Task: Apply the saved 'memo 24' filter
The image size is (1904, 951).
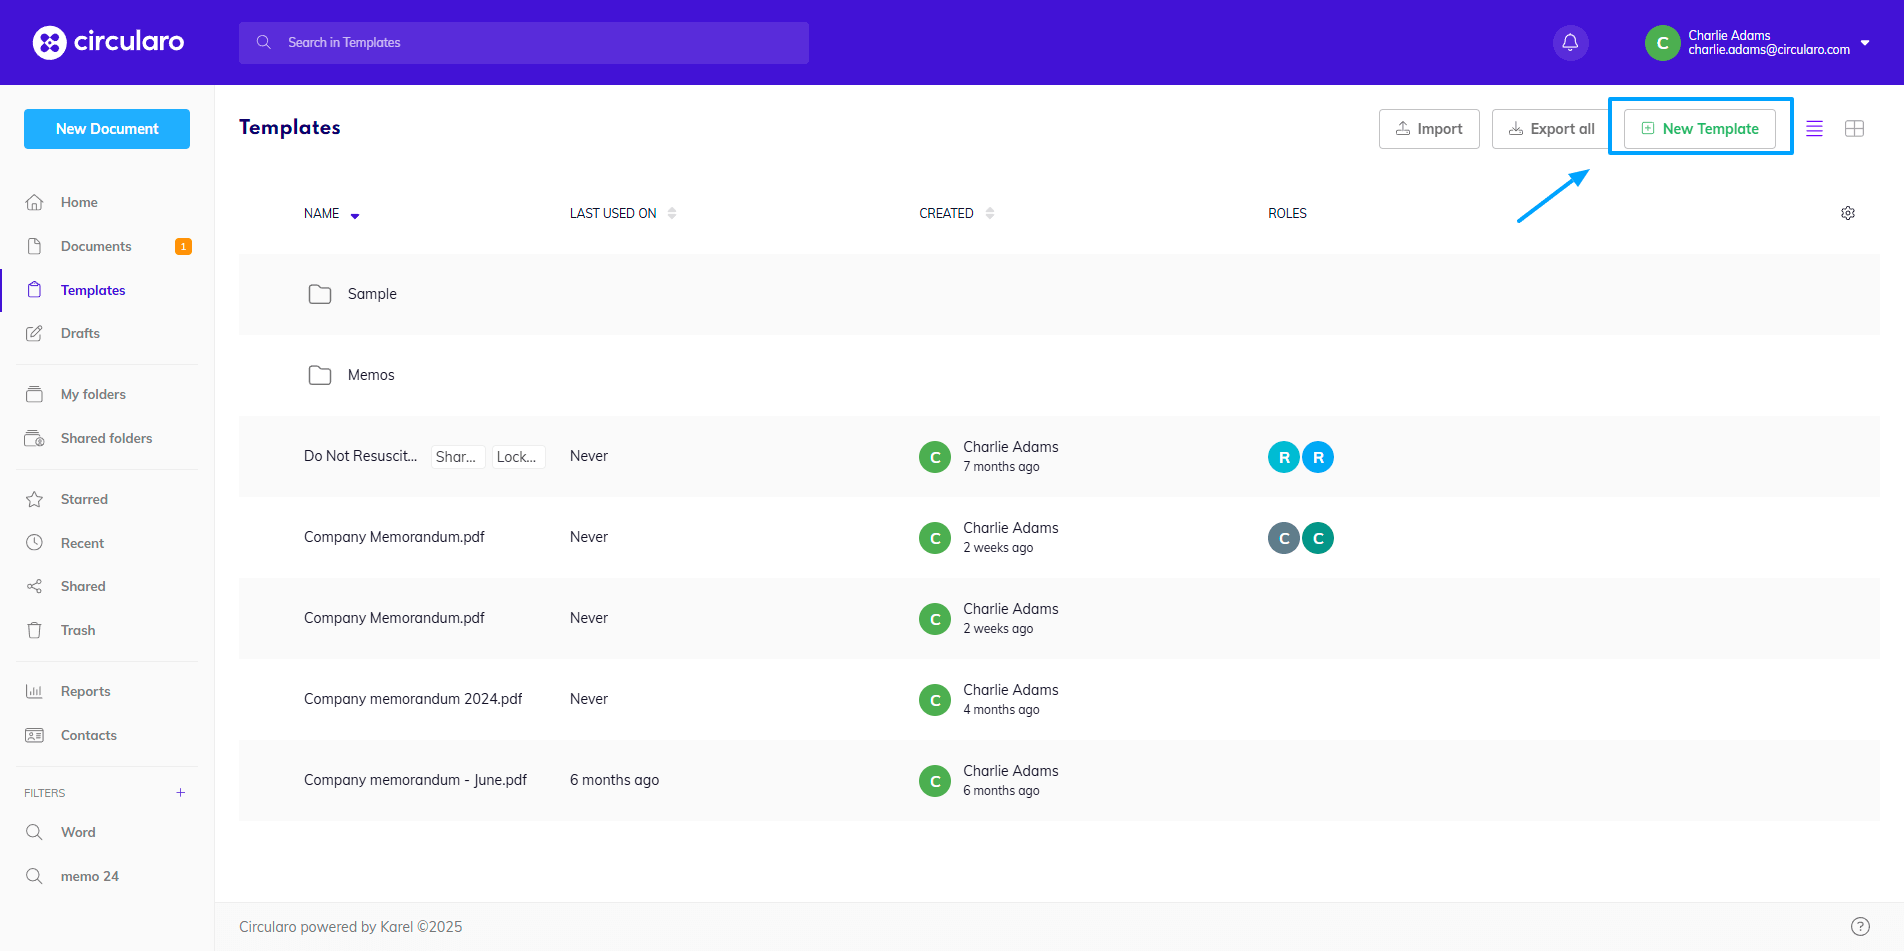Action: coord(90,876)
